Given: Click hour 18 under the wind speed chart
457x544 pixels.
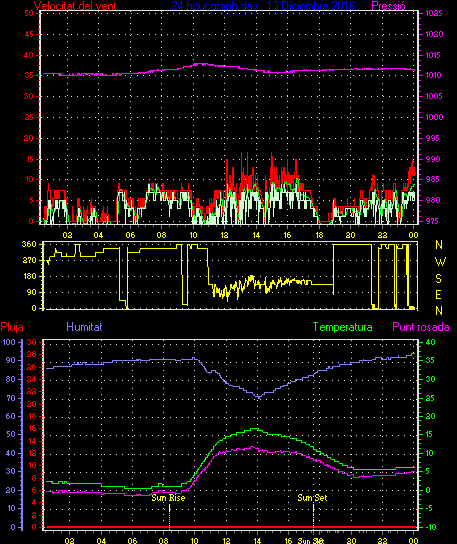Looking at the screenshot, I should (x=319, y=235).
